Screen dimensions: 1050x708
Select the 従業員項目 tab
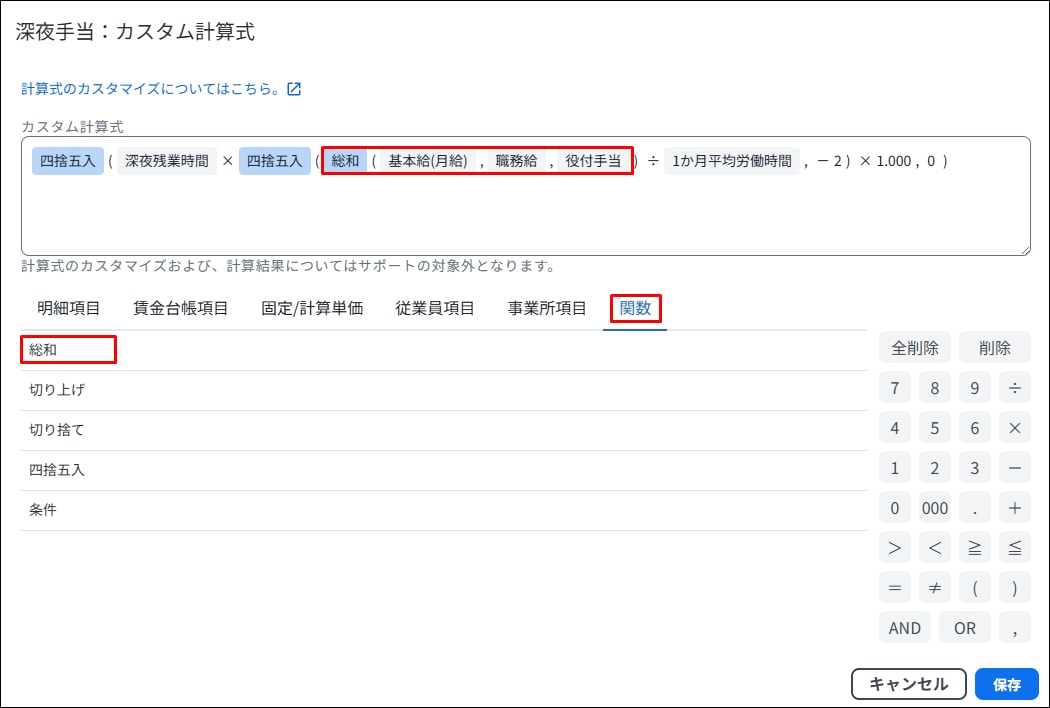point(434,308)
